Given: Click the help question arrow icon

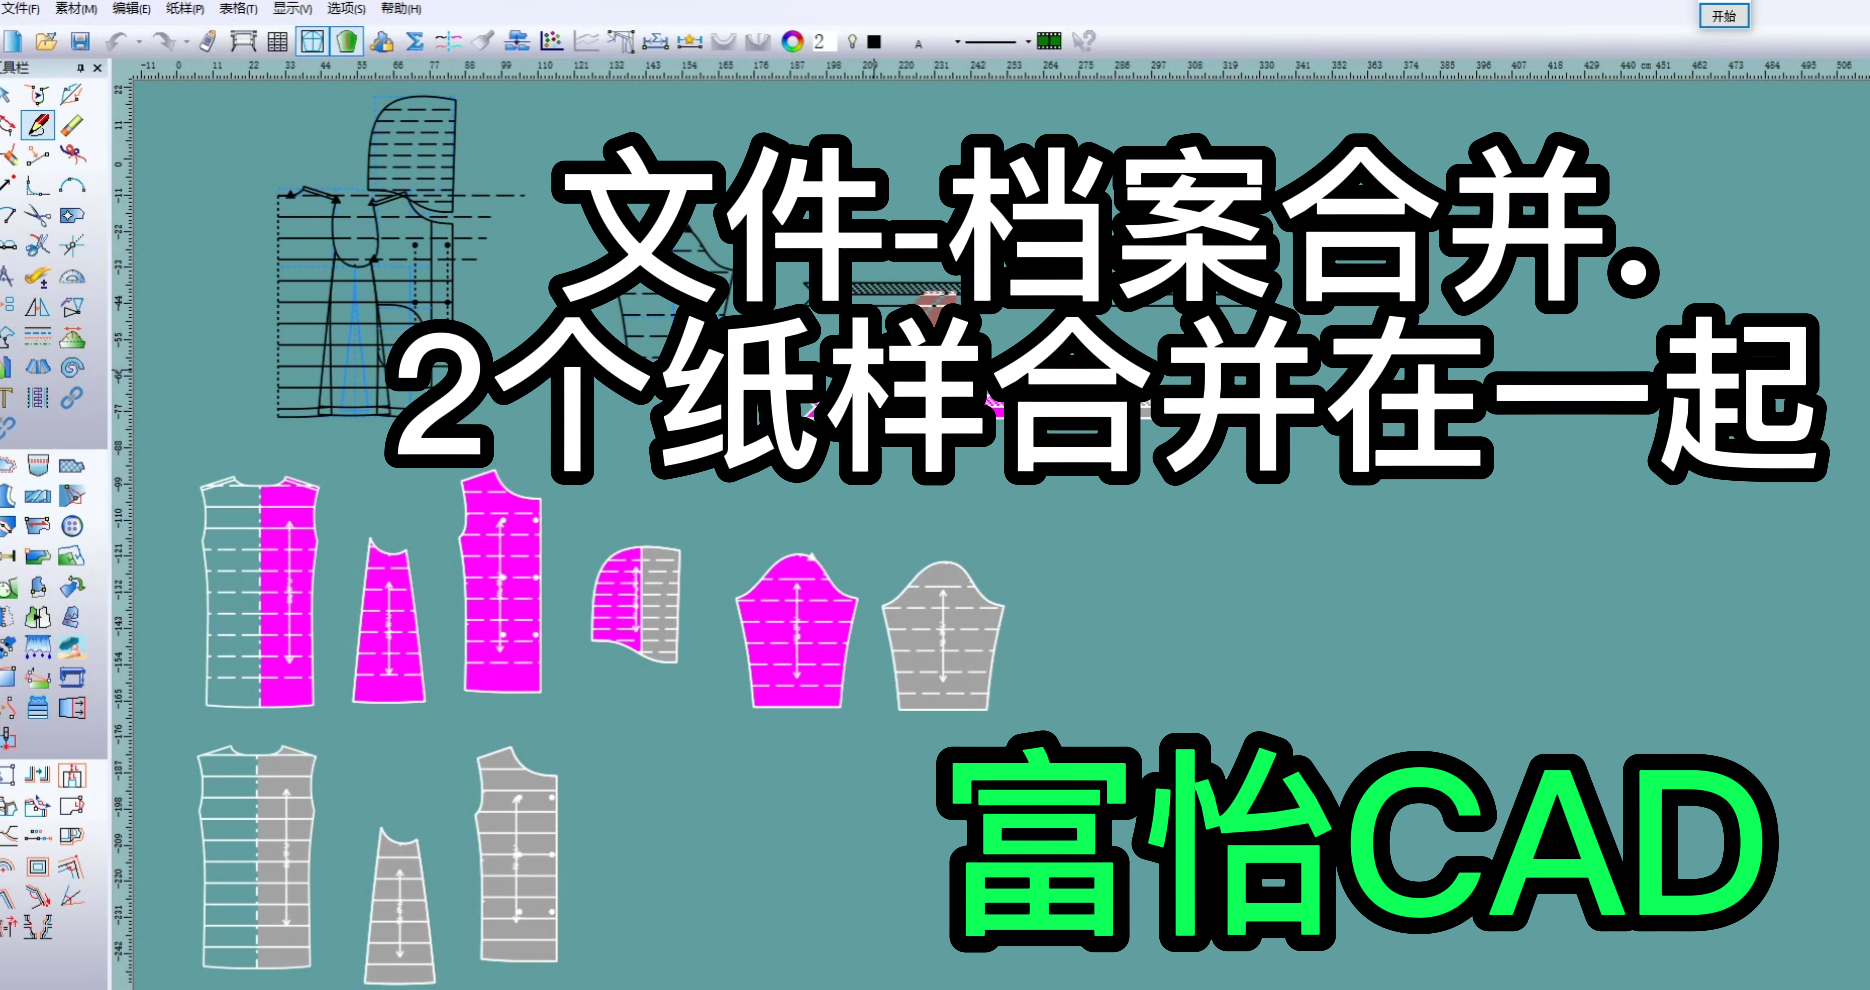Looking at the screenshot, I should pos(1084,41).
